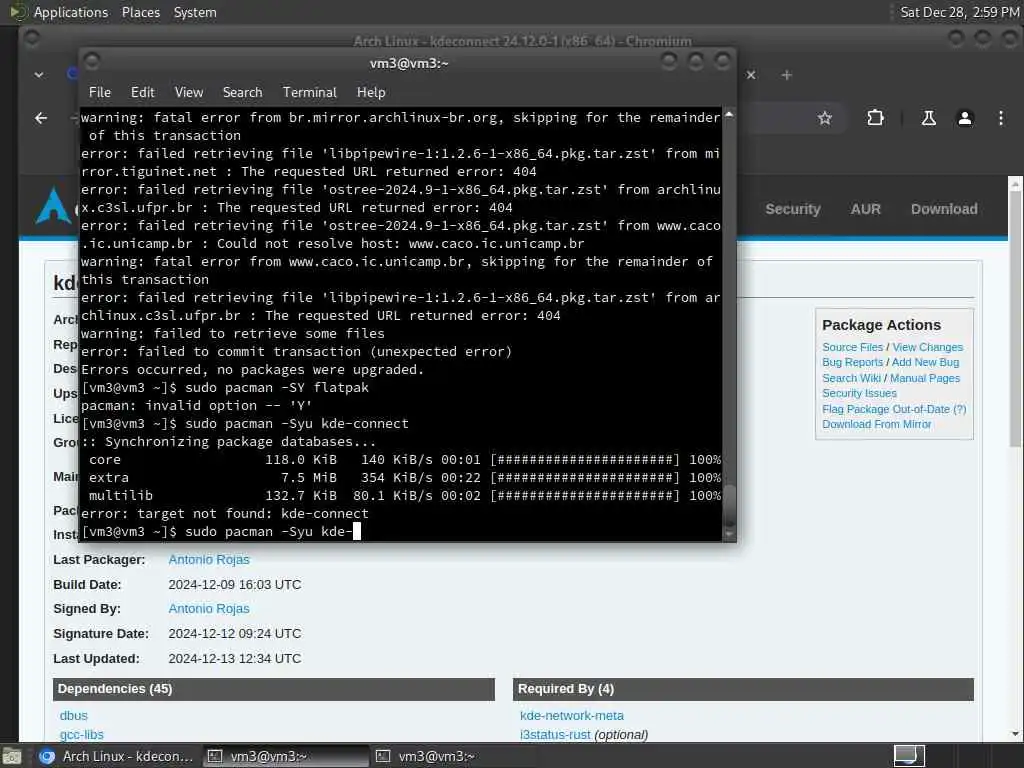Click the Package Actions heading
The height and width of the screenshot is (768, 1024).
tap(881, 325)
